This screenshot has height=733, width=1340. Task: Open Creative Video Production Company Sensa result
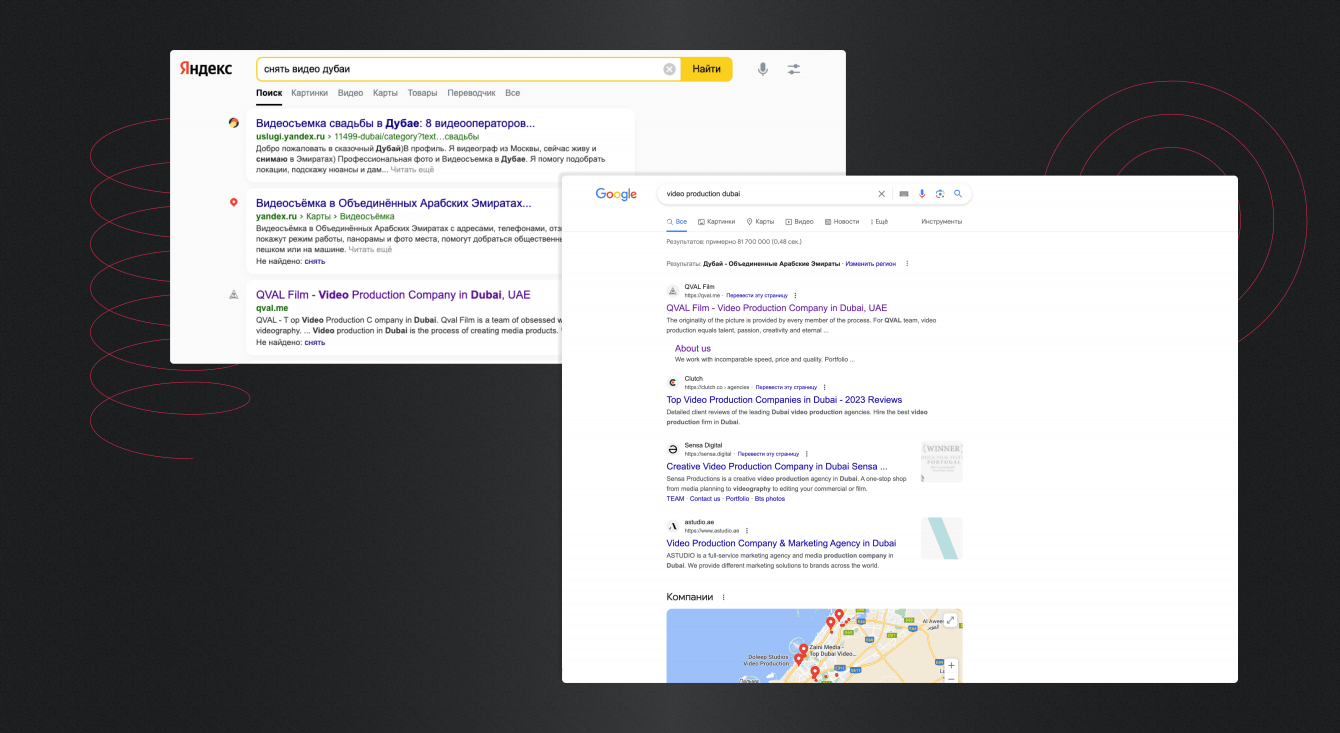tap(778, 466)
